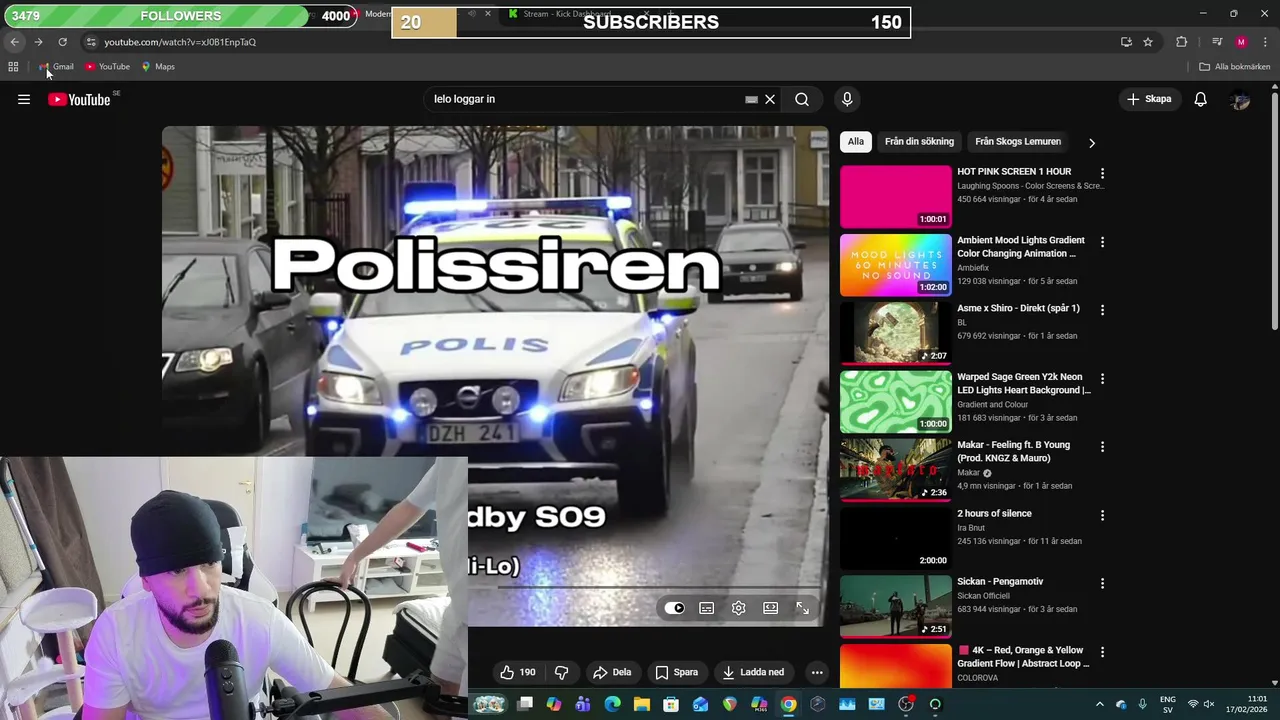The width and height of the screenshot is (1280, 720).
Task: Open options menu for HOT PINK SCREEN
Action: coord(1103,173)
